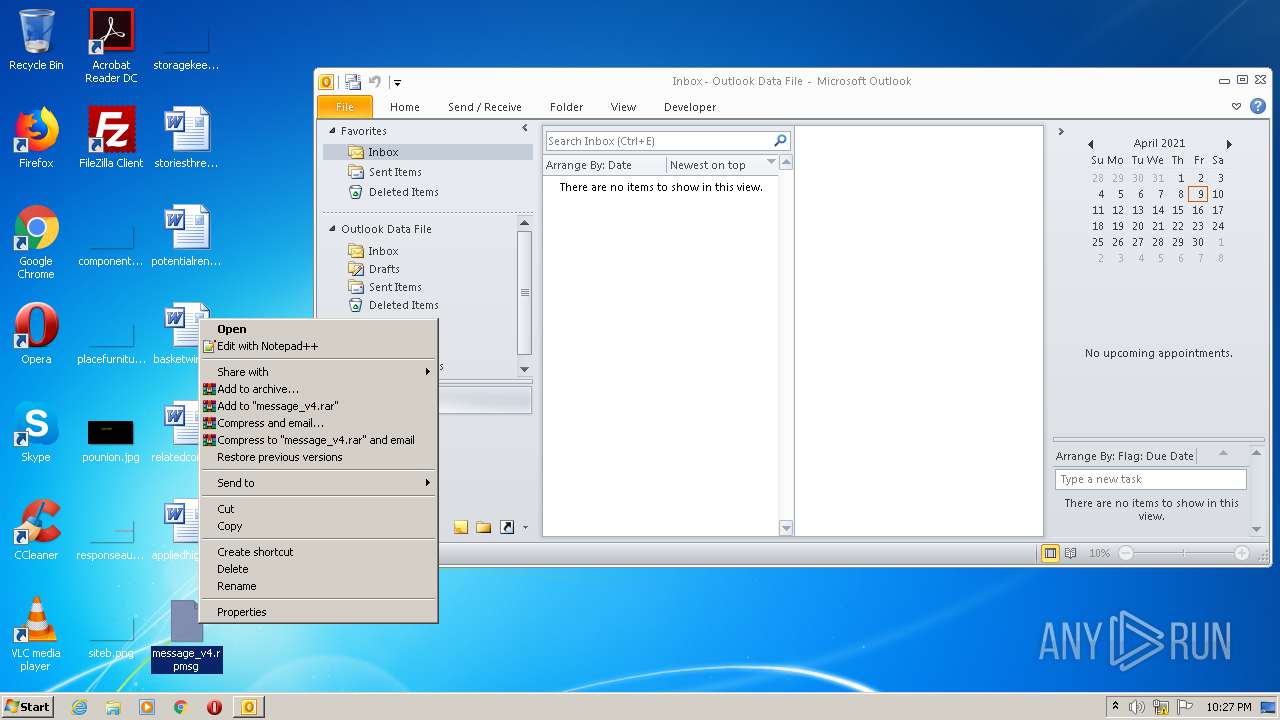Open the Developer ribbon tab
Viewport: 1280px width, 720px height.
(x=690, y=107)
